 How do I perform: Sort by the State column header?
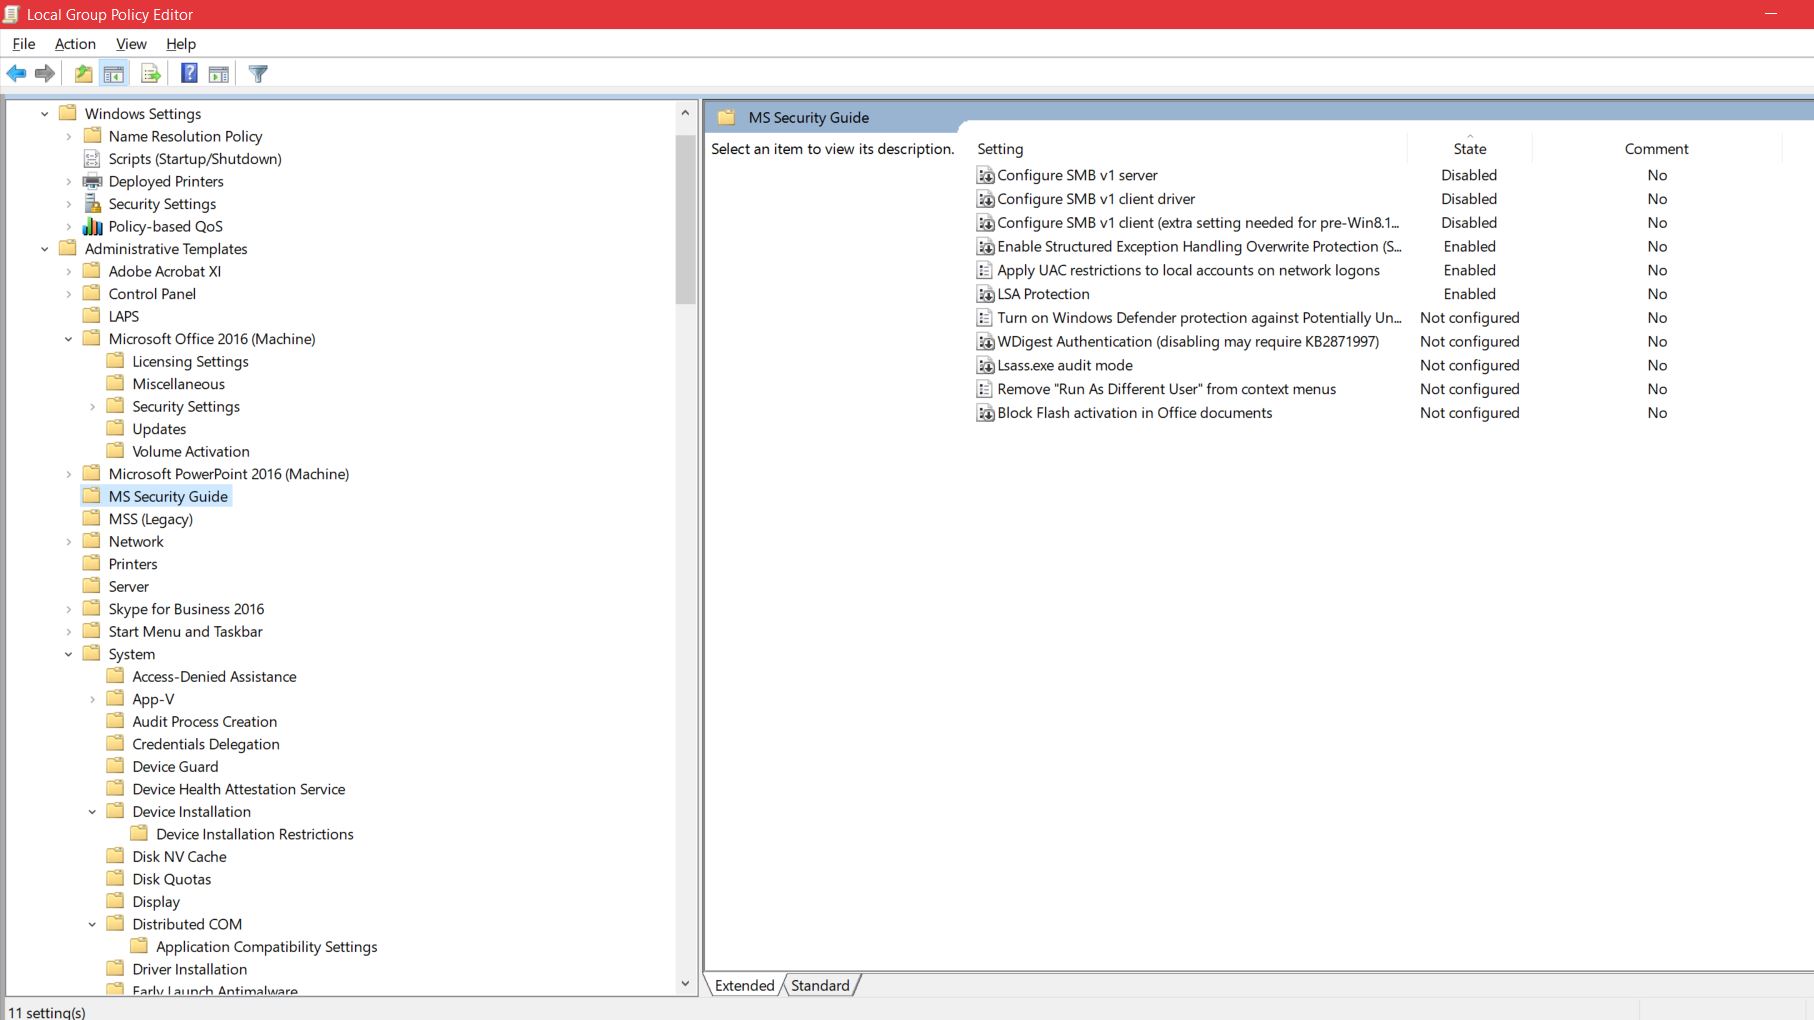click(1469, 149)
